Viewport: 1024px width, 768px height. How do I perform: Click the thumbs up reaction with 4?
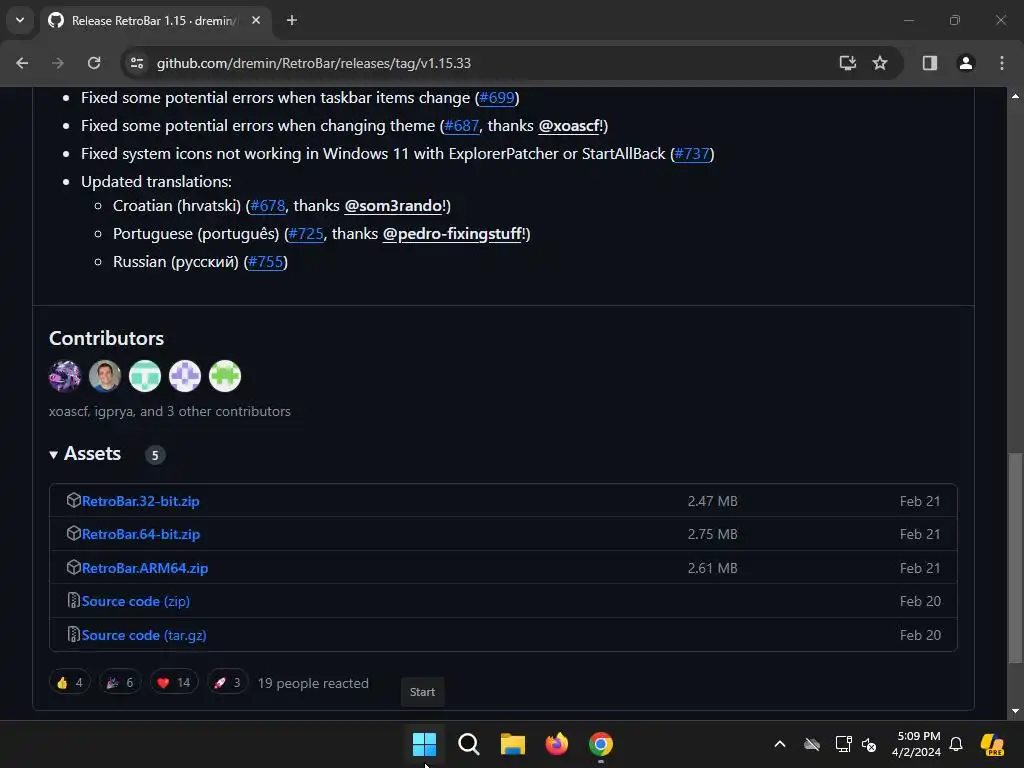pos(70,683)
